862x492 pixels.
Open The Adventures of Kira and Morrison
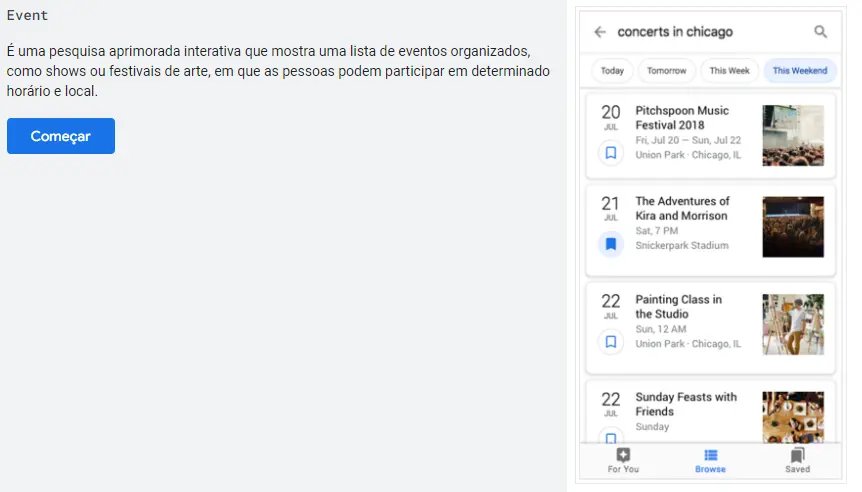pos(682,208)
